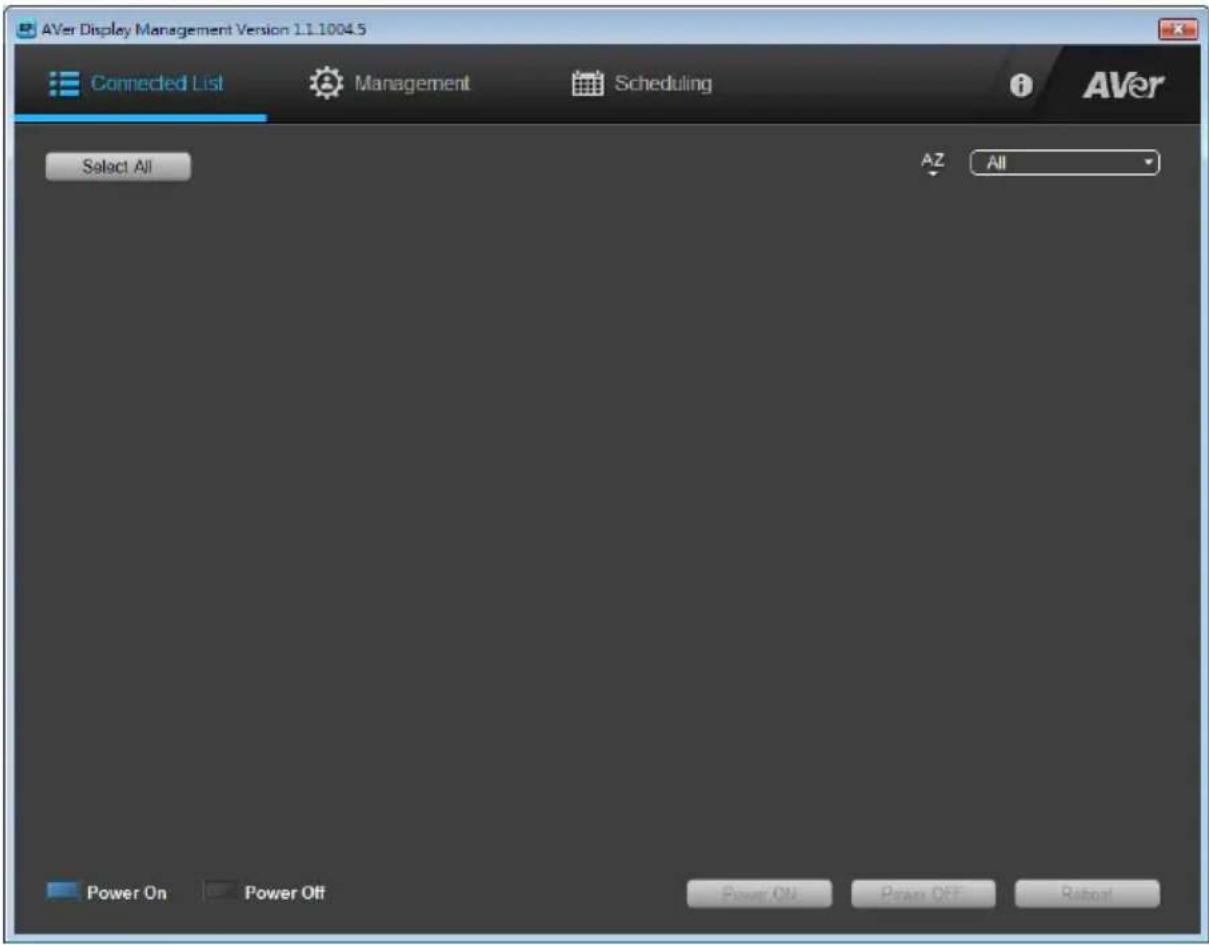The height and width of the screenshot is (945, 1209).
Task: Click the Power ON button
Action: point(759,894)
